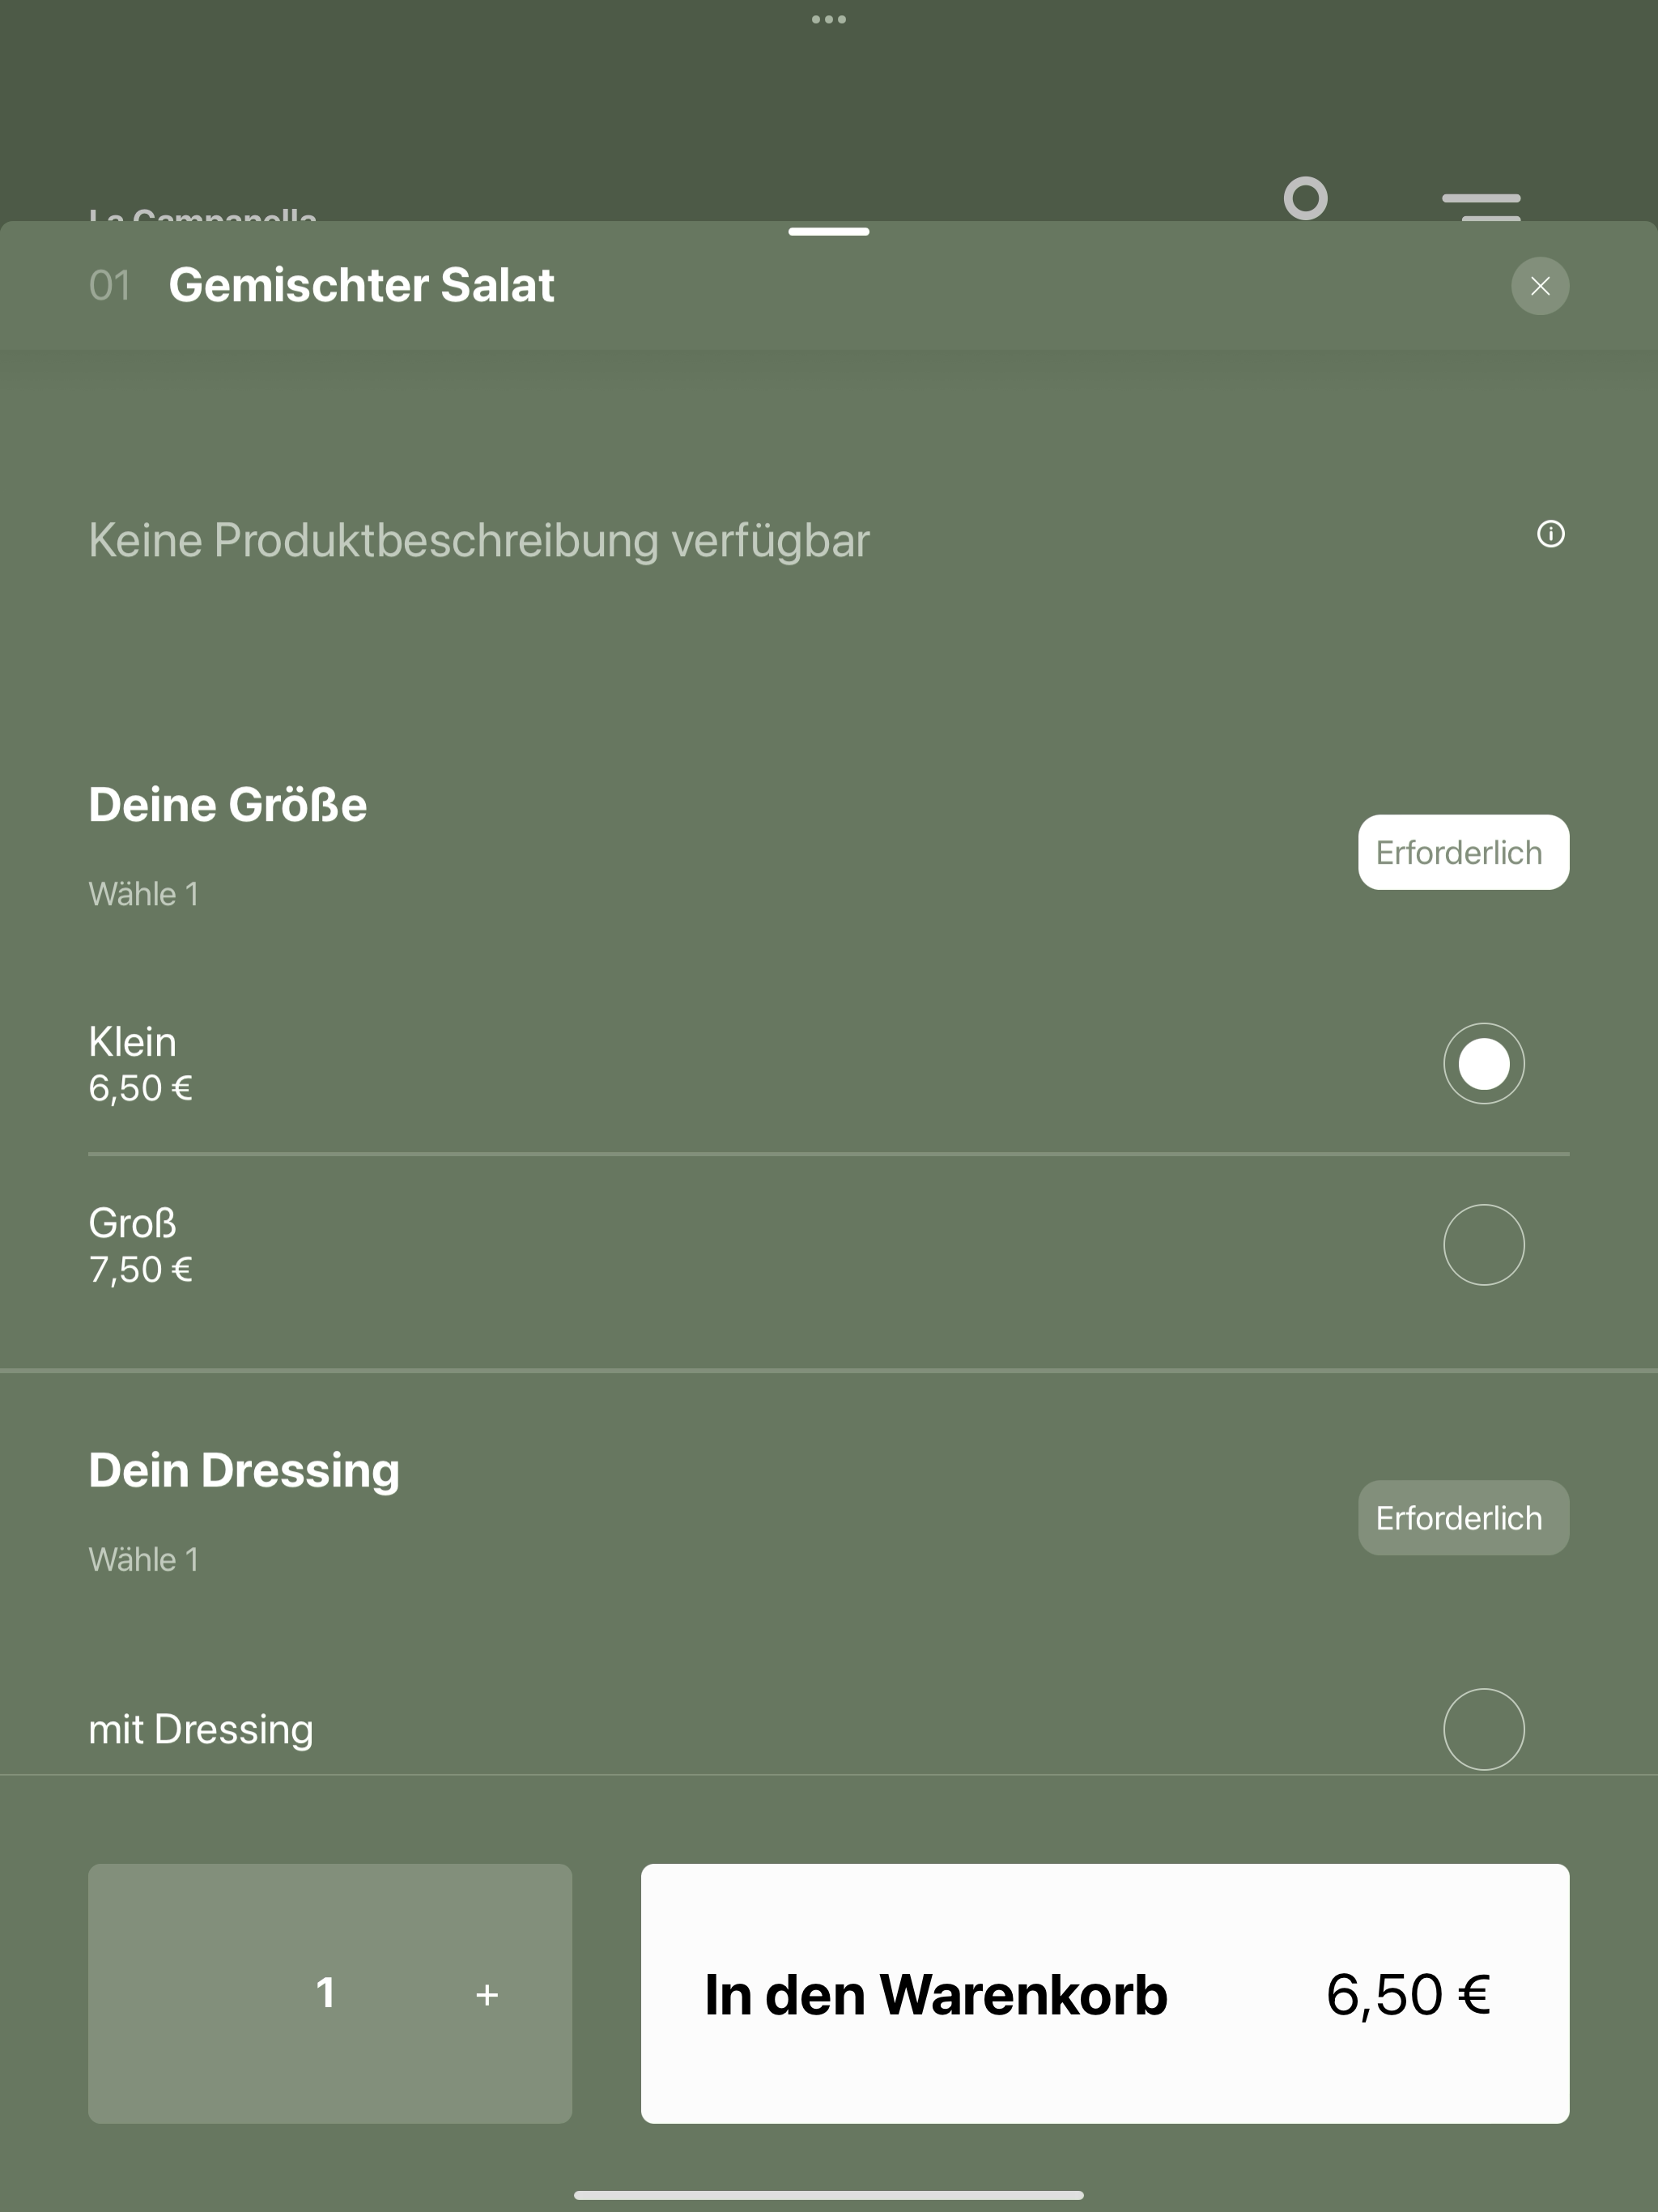Screen dimensions: 1658x2212
Task: Tap the home indicator bar at bottom
Action: tap(829, 2195)
